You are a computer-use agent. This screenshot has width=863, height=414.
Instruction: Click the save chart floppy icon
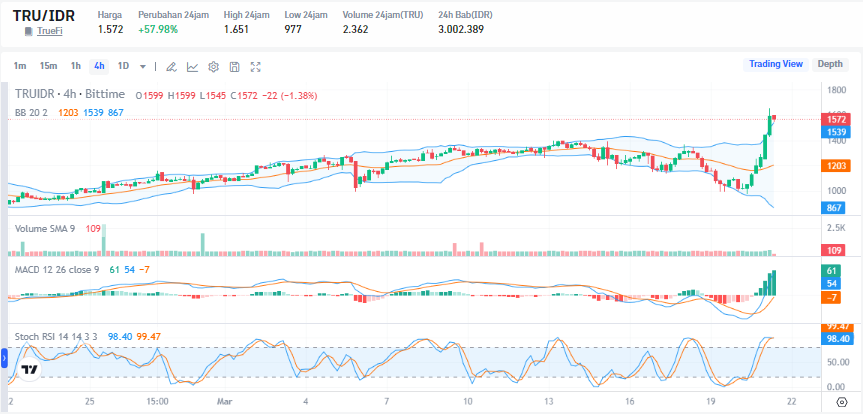234,67
